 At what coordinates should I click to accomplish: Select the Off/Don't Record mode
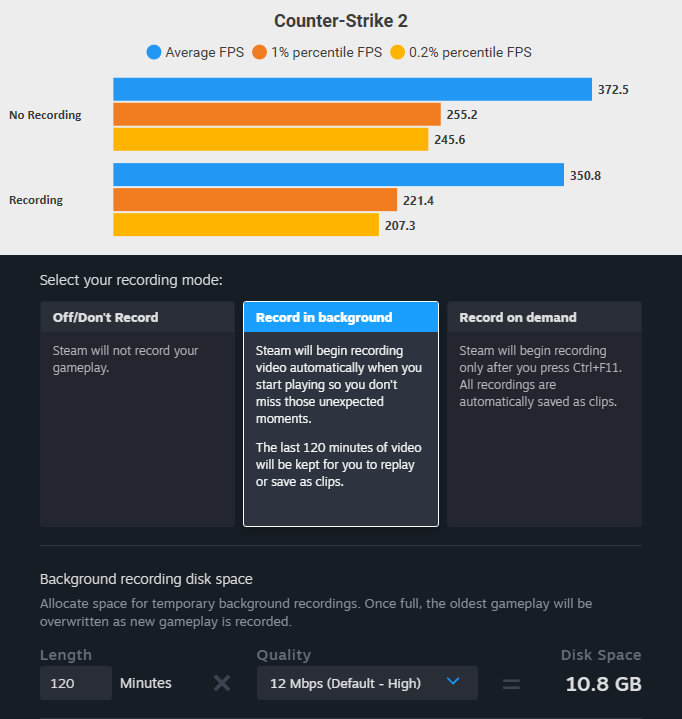(x=137, y=414)
